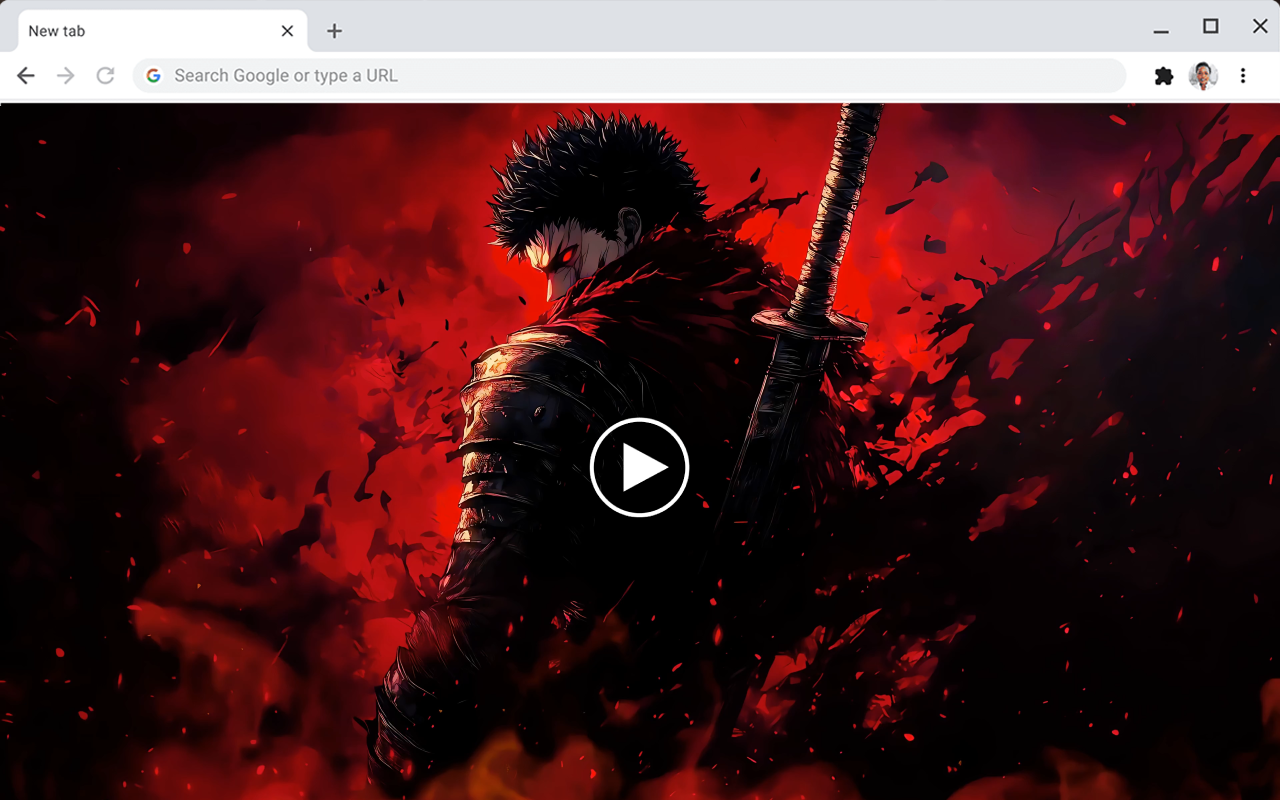Image resolution: width=1280 pixels, height=800 pixels.
Task: Play the wallpaper video
Action: pyautogui.click(x=640, y=467)
